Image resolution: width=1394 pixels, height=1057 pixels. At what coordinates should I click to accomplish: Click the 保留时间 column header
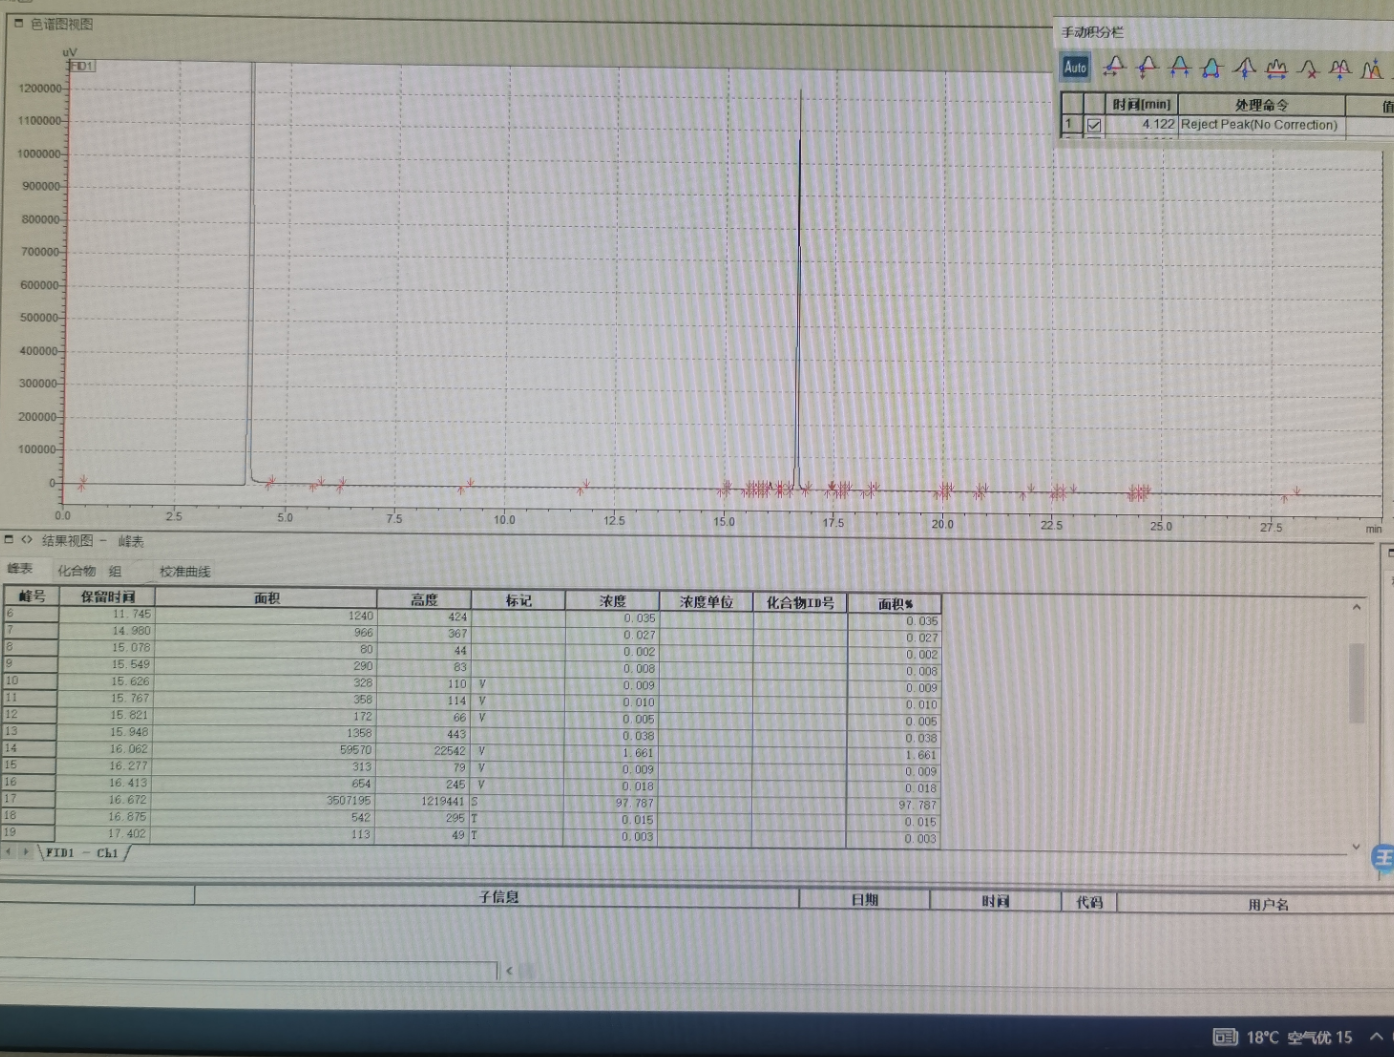(x=107, y=596)
